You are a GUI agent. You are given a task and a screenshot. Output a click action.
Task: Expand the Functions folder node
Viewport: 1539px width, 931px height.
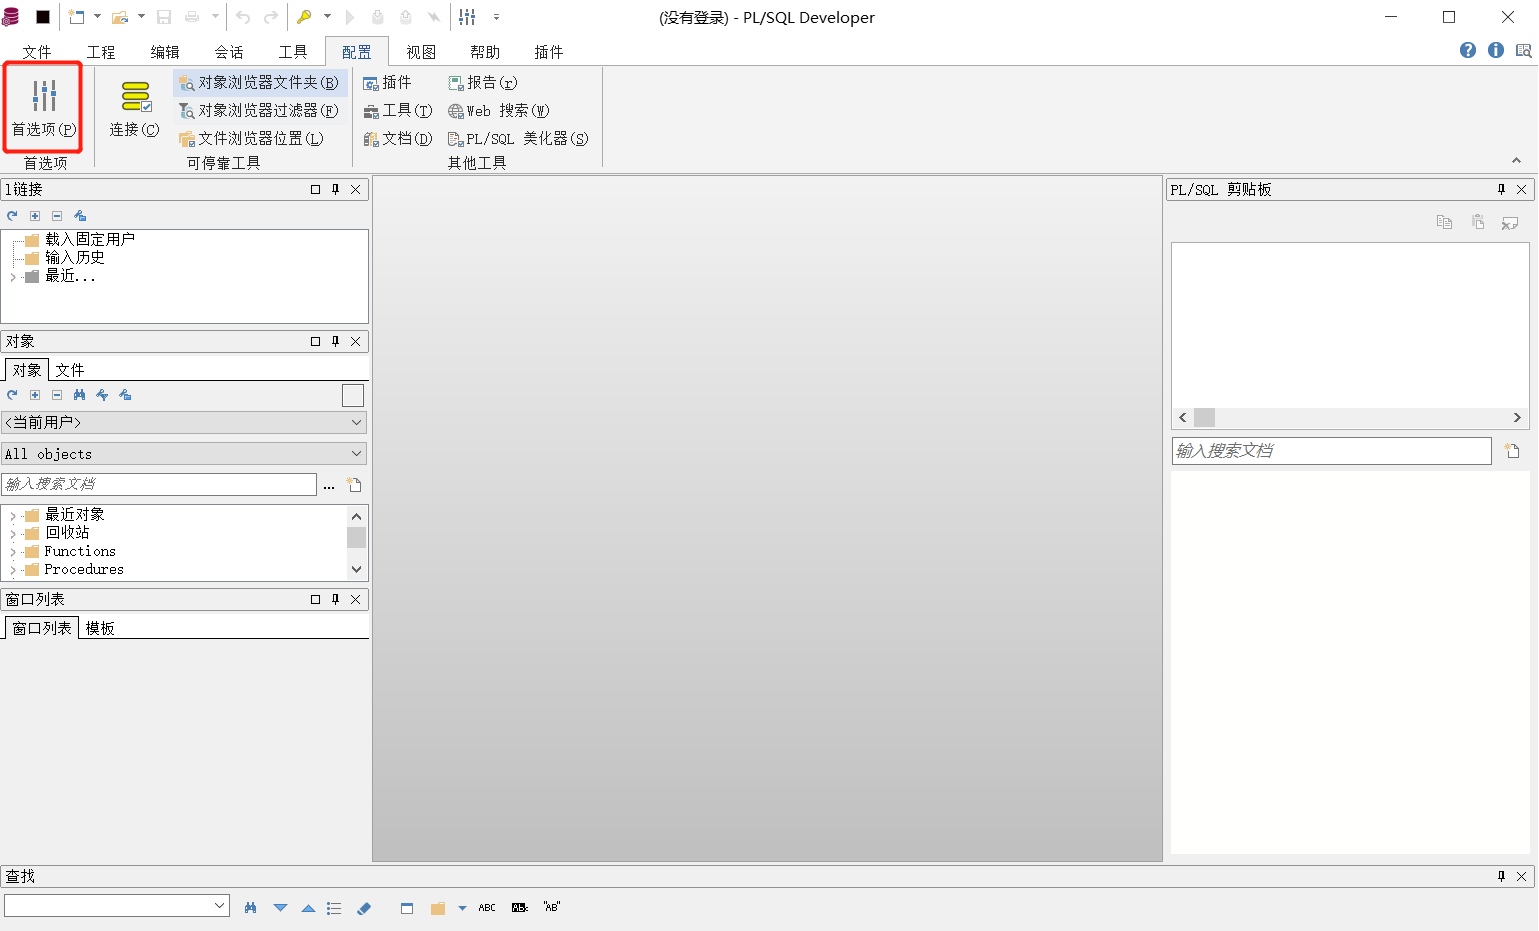click(x=13, y=552)
